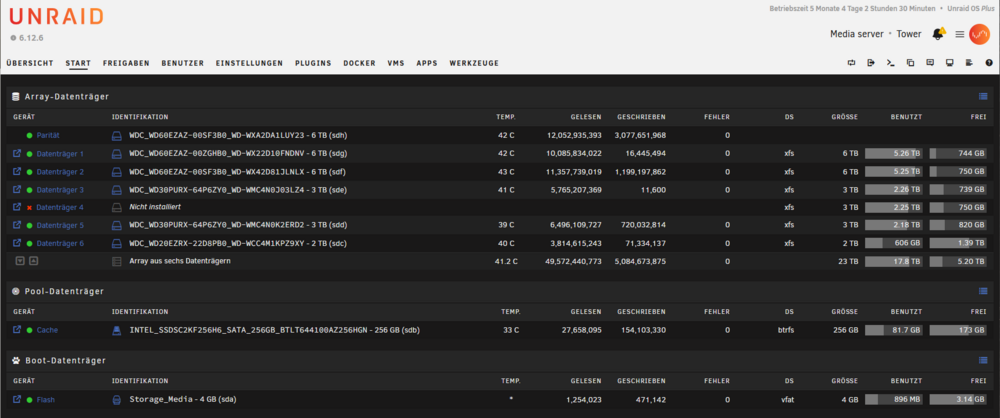Click the Tower server name
Screen dimensions: 1000x418
pos(909,34)
